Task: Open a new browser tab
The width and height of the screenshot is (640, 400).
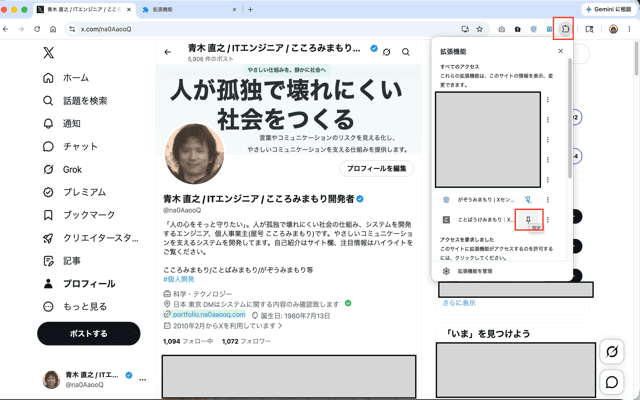Action: tap(250, 9)
